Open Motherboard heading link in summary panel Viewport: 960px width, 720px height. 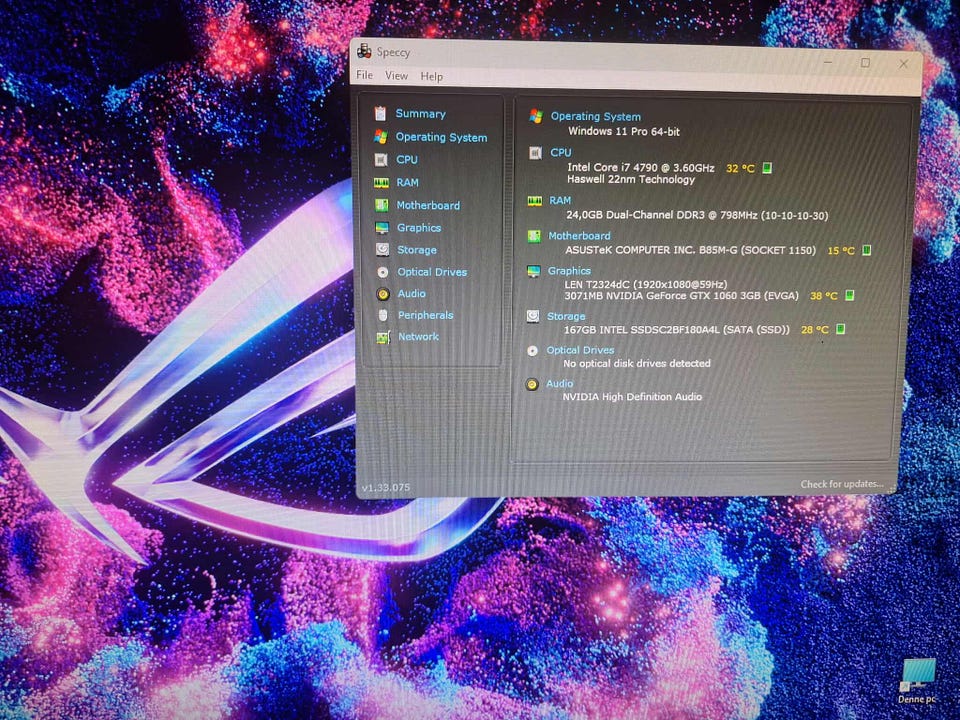coord(579,236)
